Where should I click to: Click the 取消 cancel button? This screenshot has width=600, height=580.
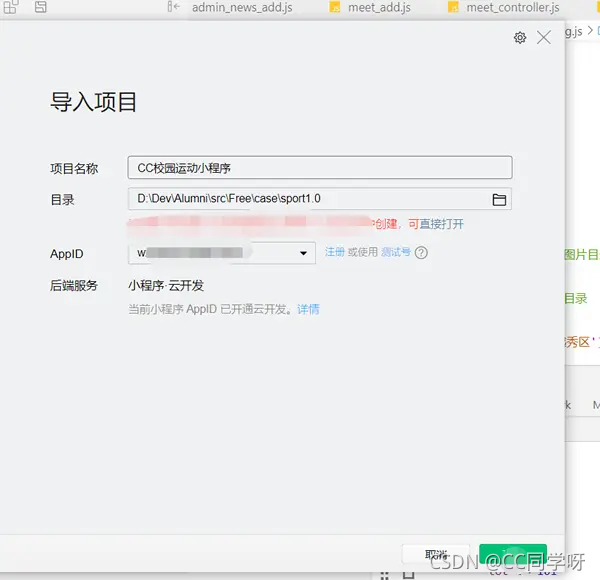click(436, 554)
